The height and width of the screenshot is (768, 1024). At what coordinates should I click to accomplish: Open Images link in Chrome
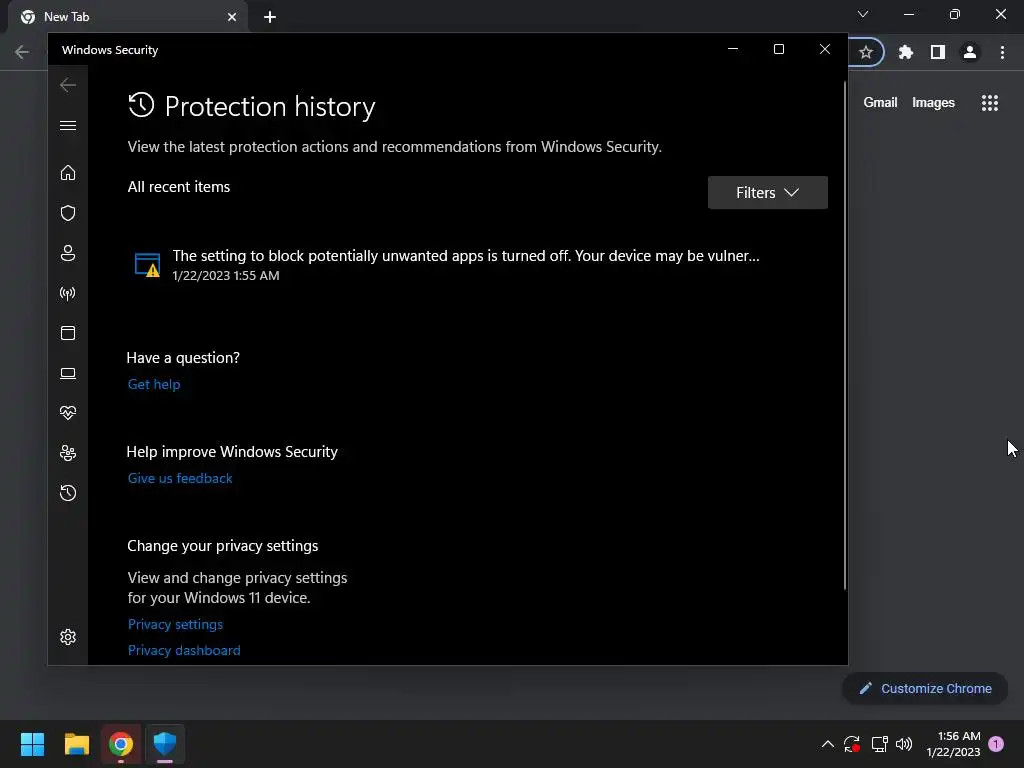(x=933, y=103)
